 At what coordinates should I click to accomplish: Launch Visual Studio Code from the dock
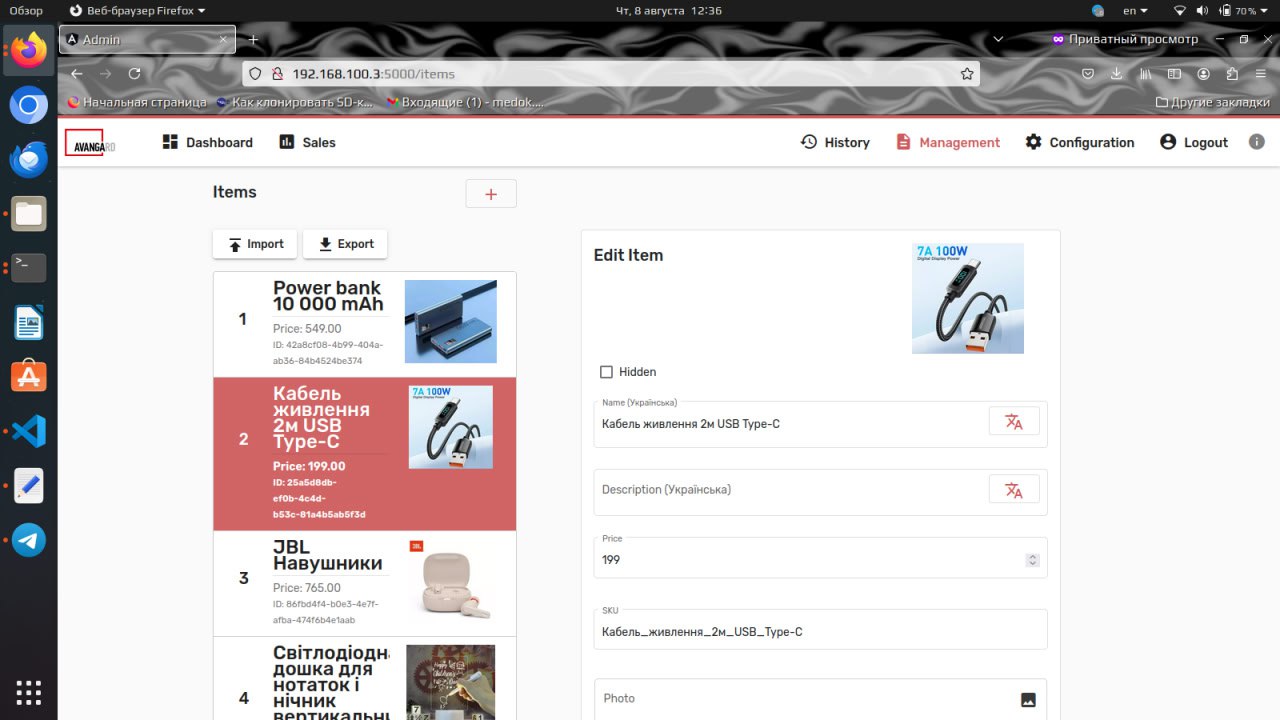[29, 432]
